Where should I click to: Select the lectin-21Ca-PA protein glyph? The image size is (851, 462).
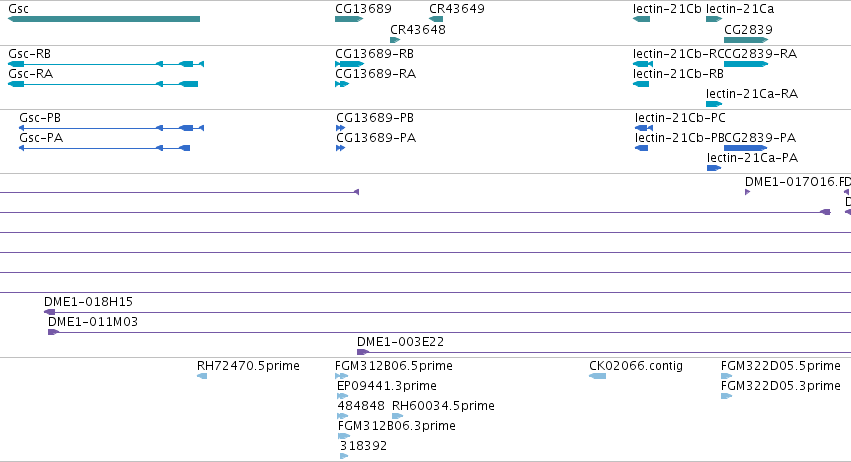(x=714, y=168)
